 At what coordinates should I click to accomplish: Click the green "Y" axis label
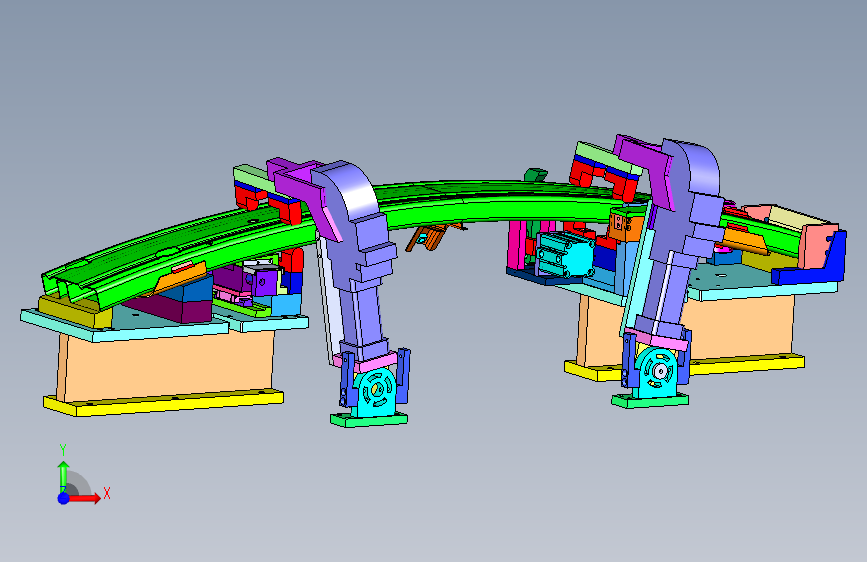(x=63, y=450)
